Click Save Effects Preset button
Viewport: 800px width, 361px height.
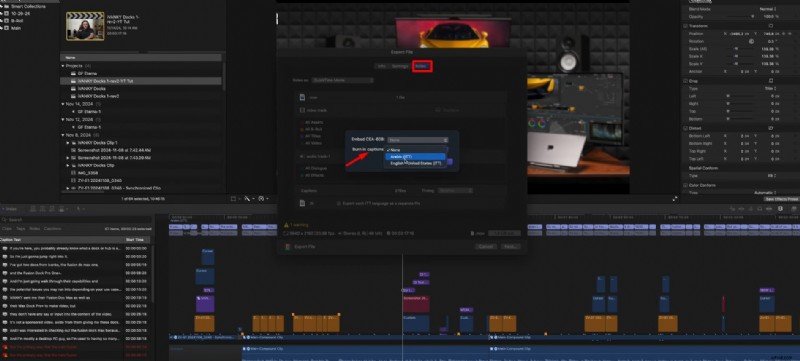point(781,199)
